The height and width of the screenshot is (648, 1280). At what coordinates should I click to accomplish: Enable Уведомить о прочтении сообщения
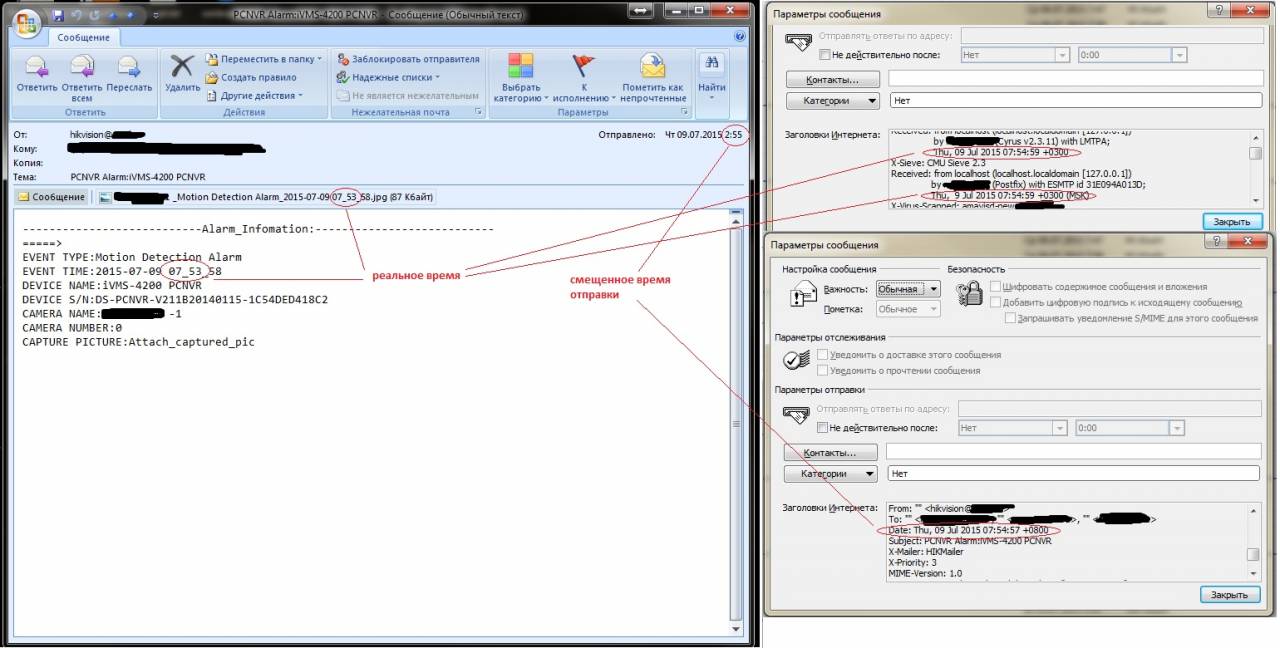[822, 371]
